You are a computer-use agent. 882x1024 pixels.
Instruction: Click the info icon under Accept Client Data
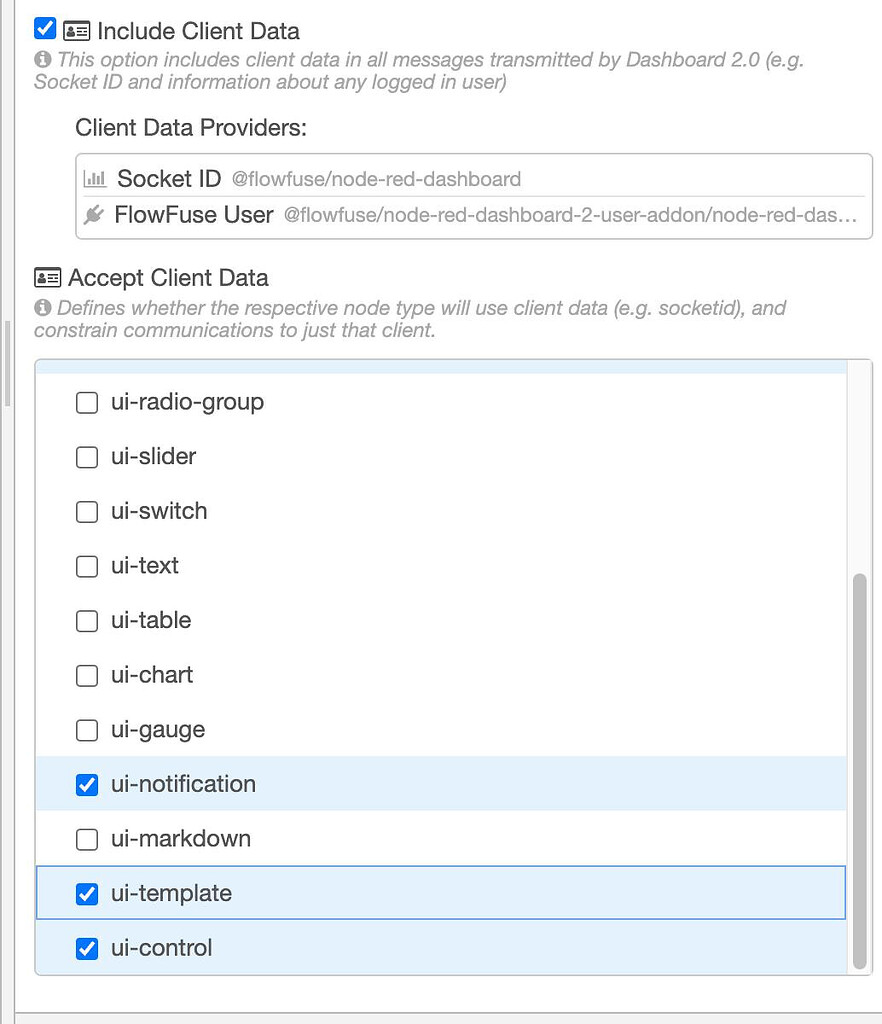[42, 308]
